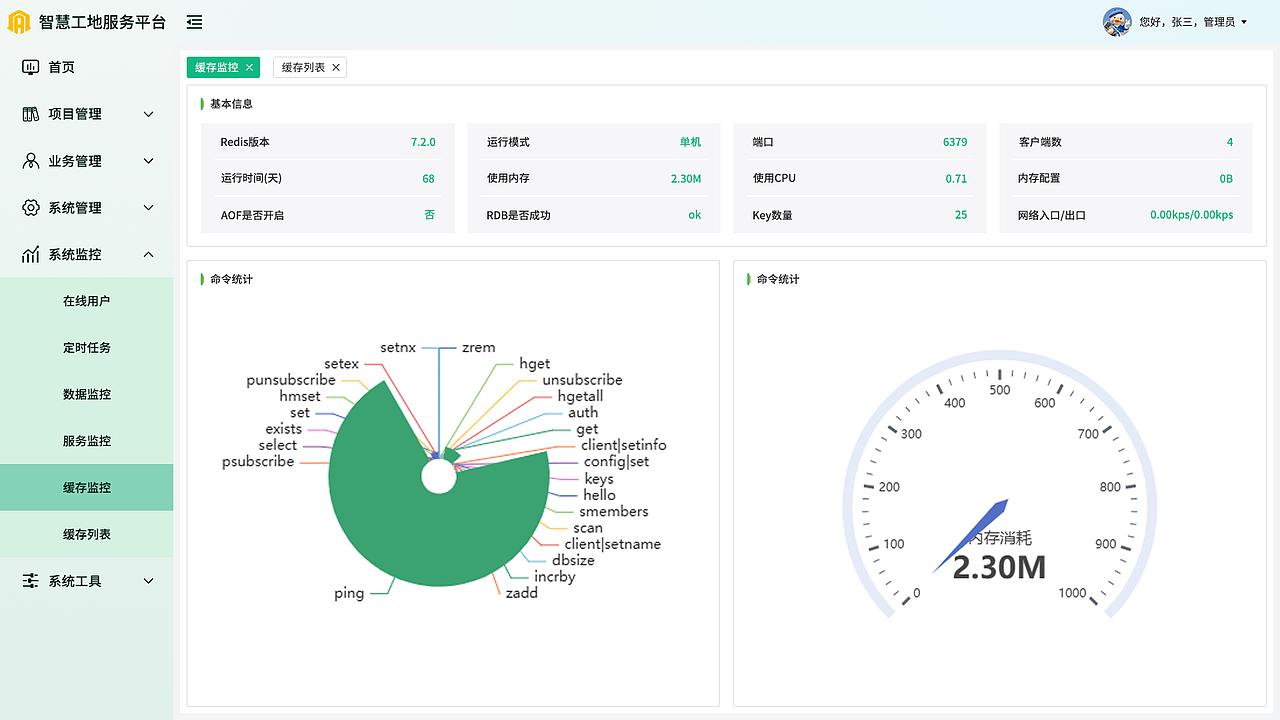Close the 缓存列表 tab
This screenshot has height=720, width=1280.
(x=336, y=67)
